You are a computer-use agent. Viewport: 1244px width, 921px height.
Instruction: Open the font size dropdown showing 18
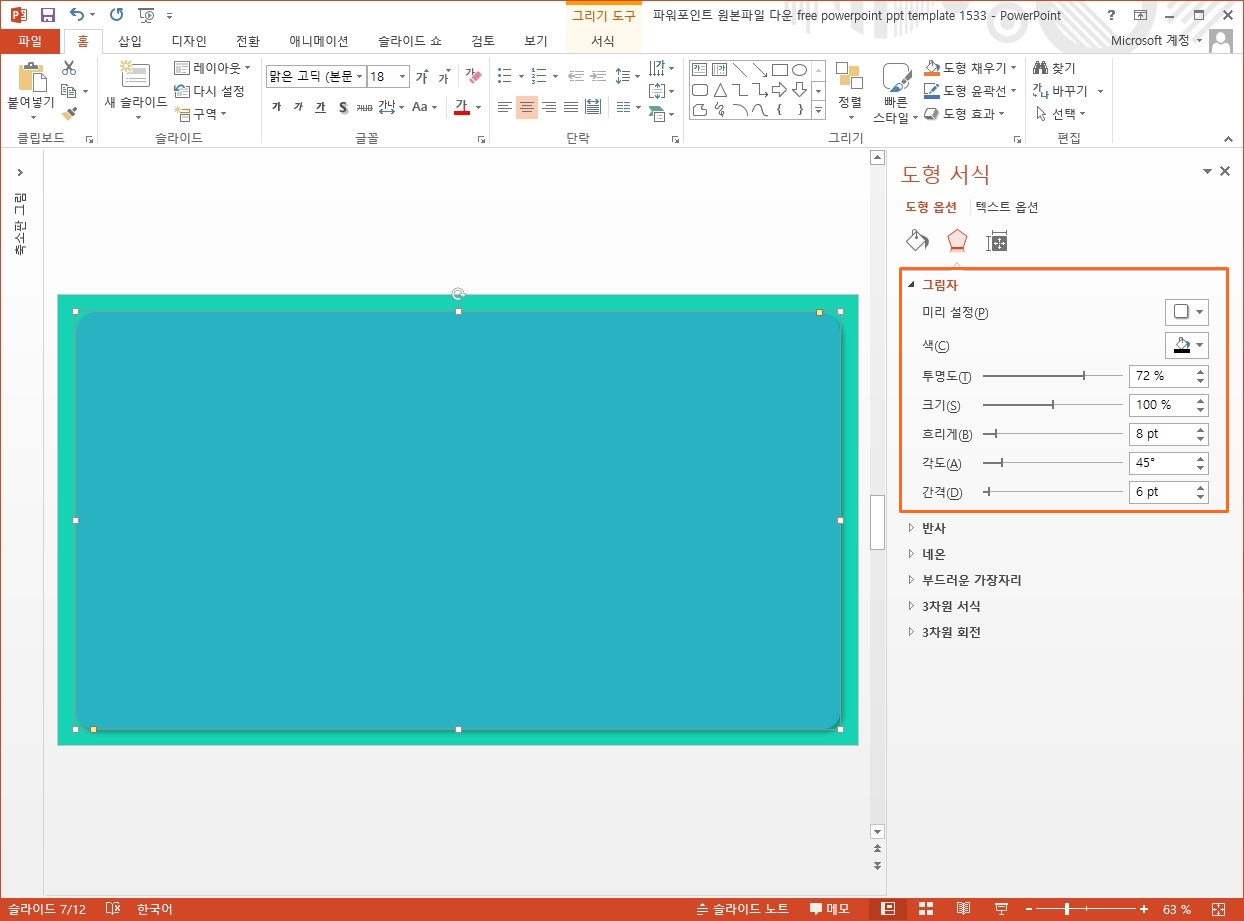[403, 77]
